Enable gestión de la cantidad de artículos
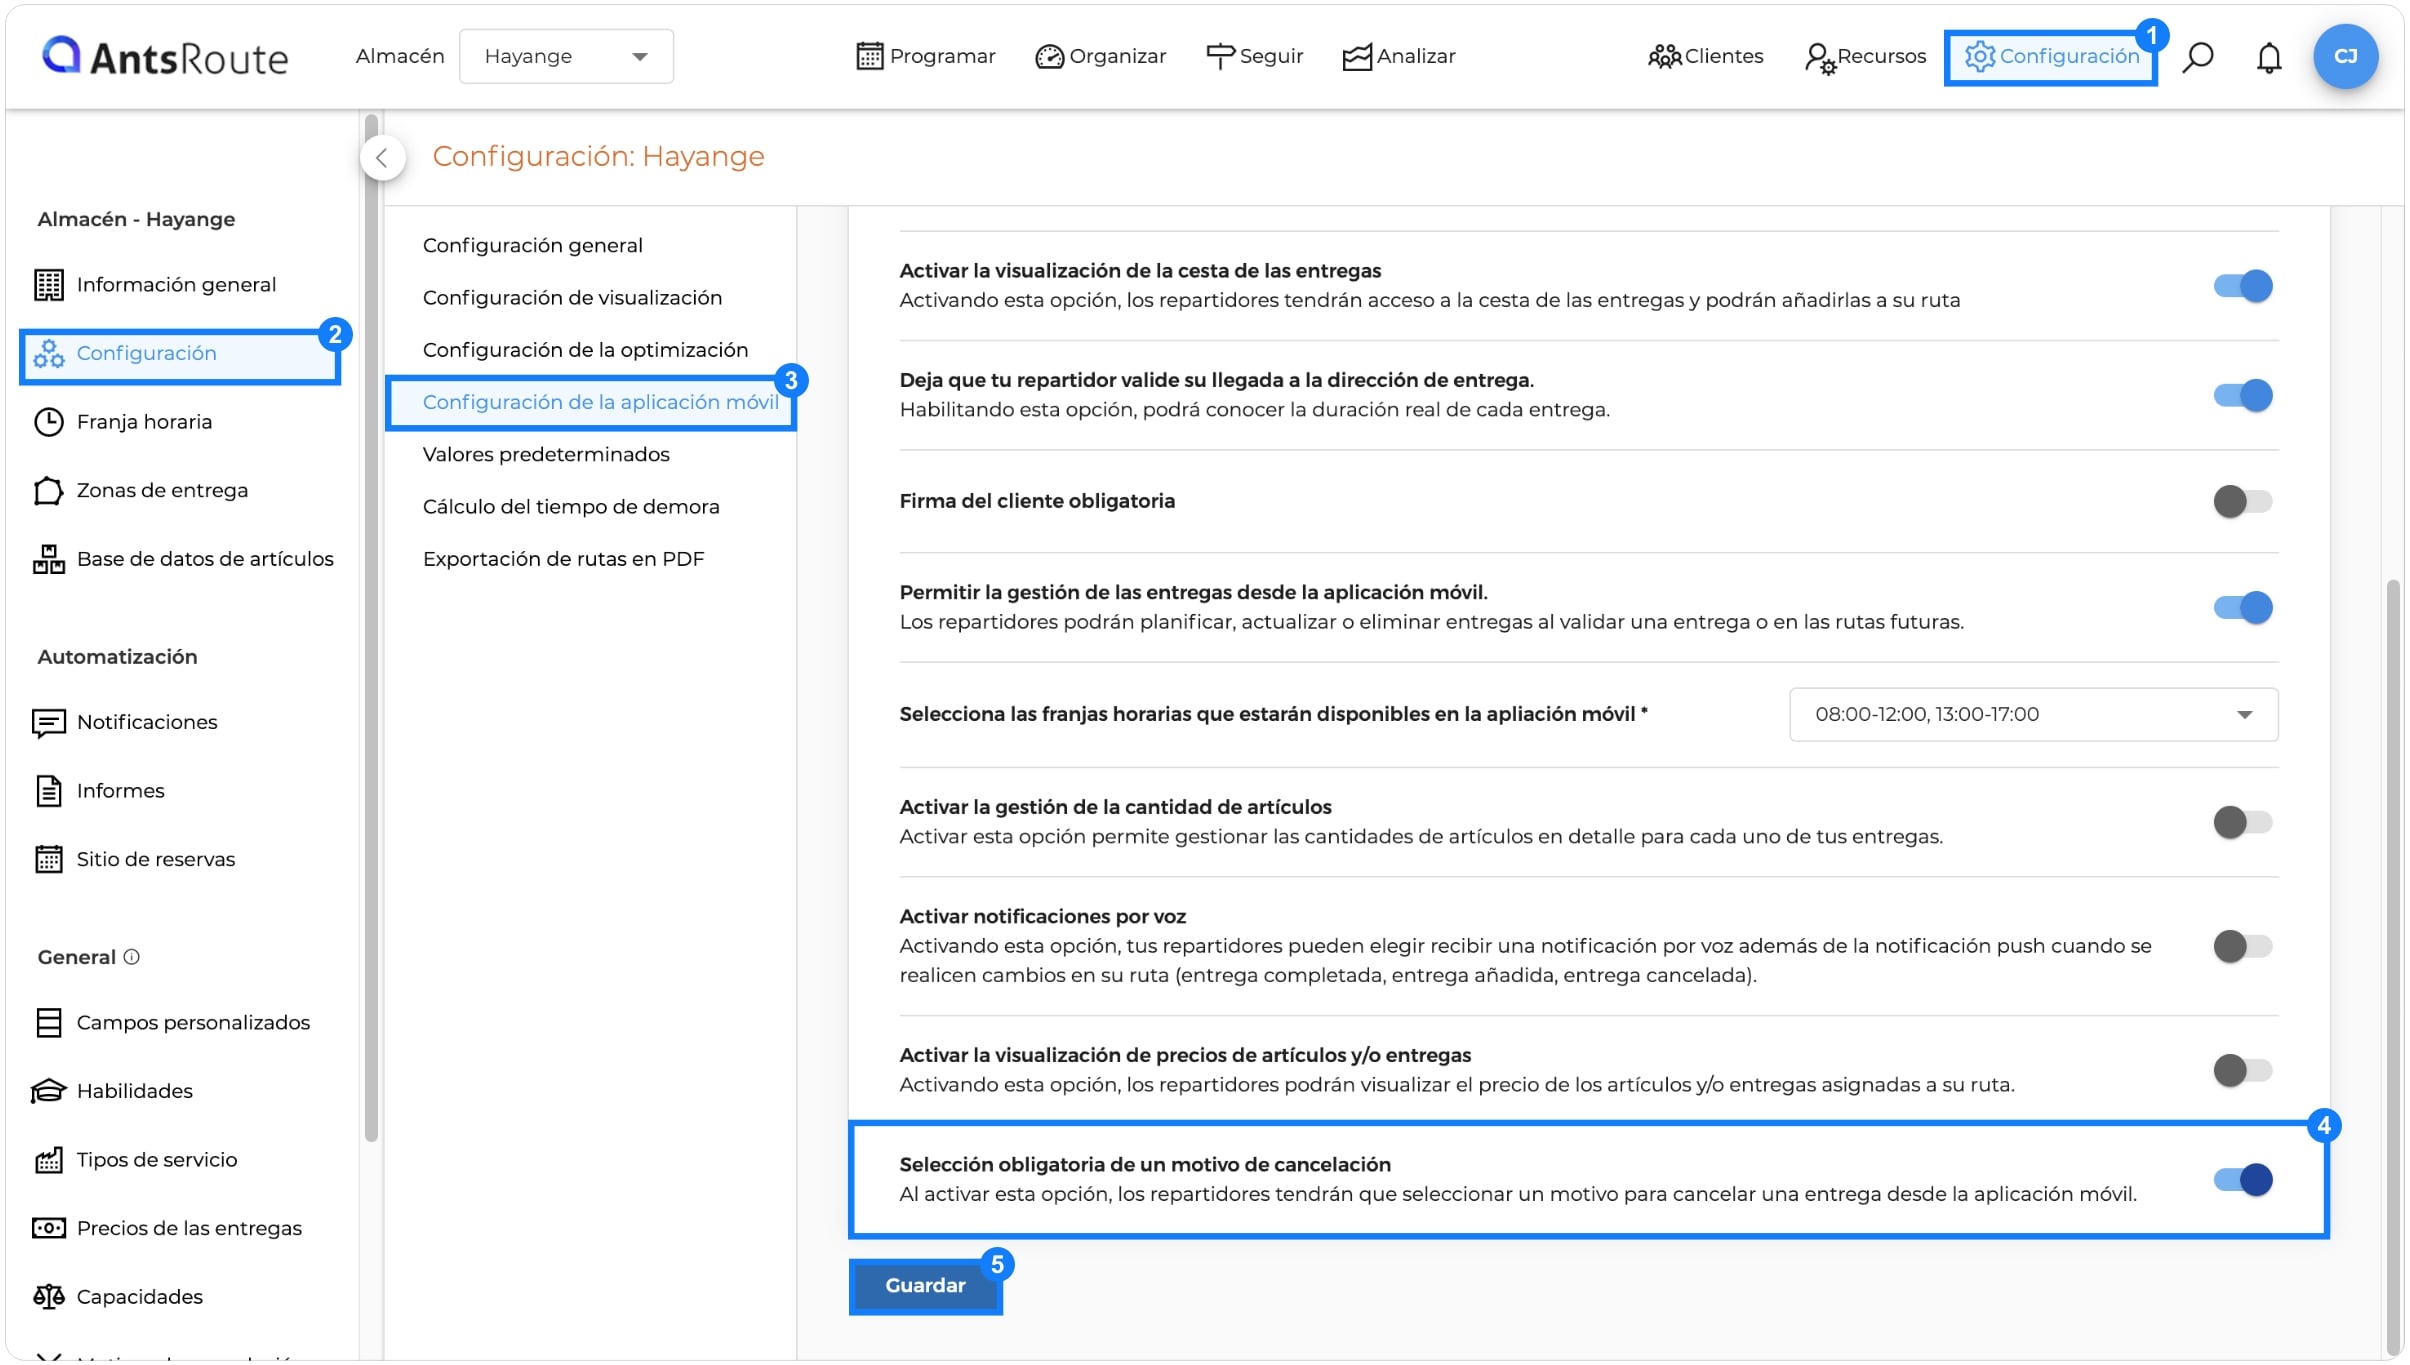 (x=2242, y=822)
